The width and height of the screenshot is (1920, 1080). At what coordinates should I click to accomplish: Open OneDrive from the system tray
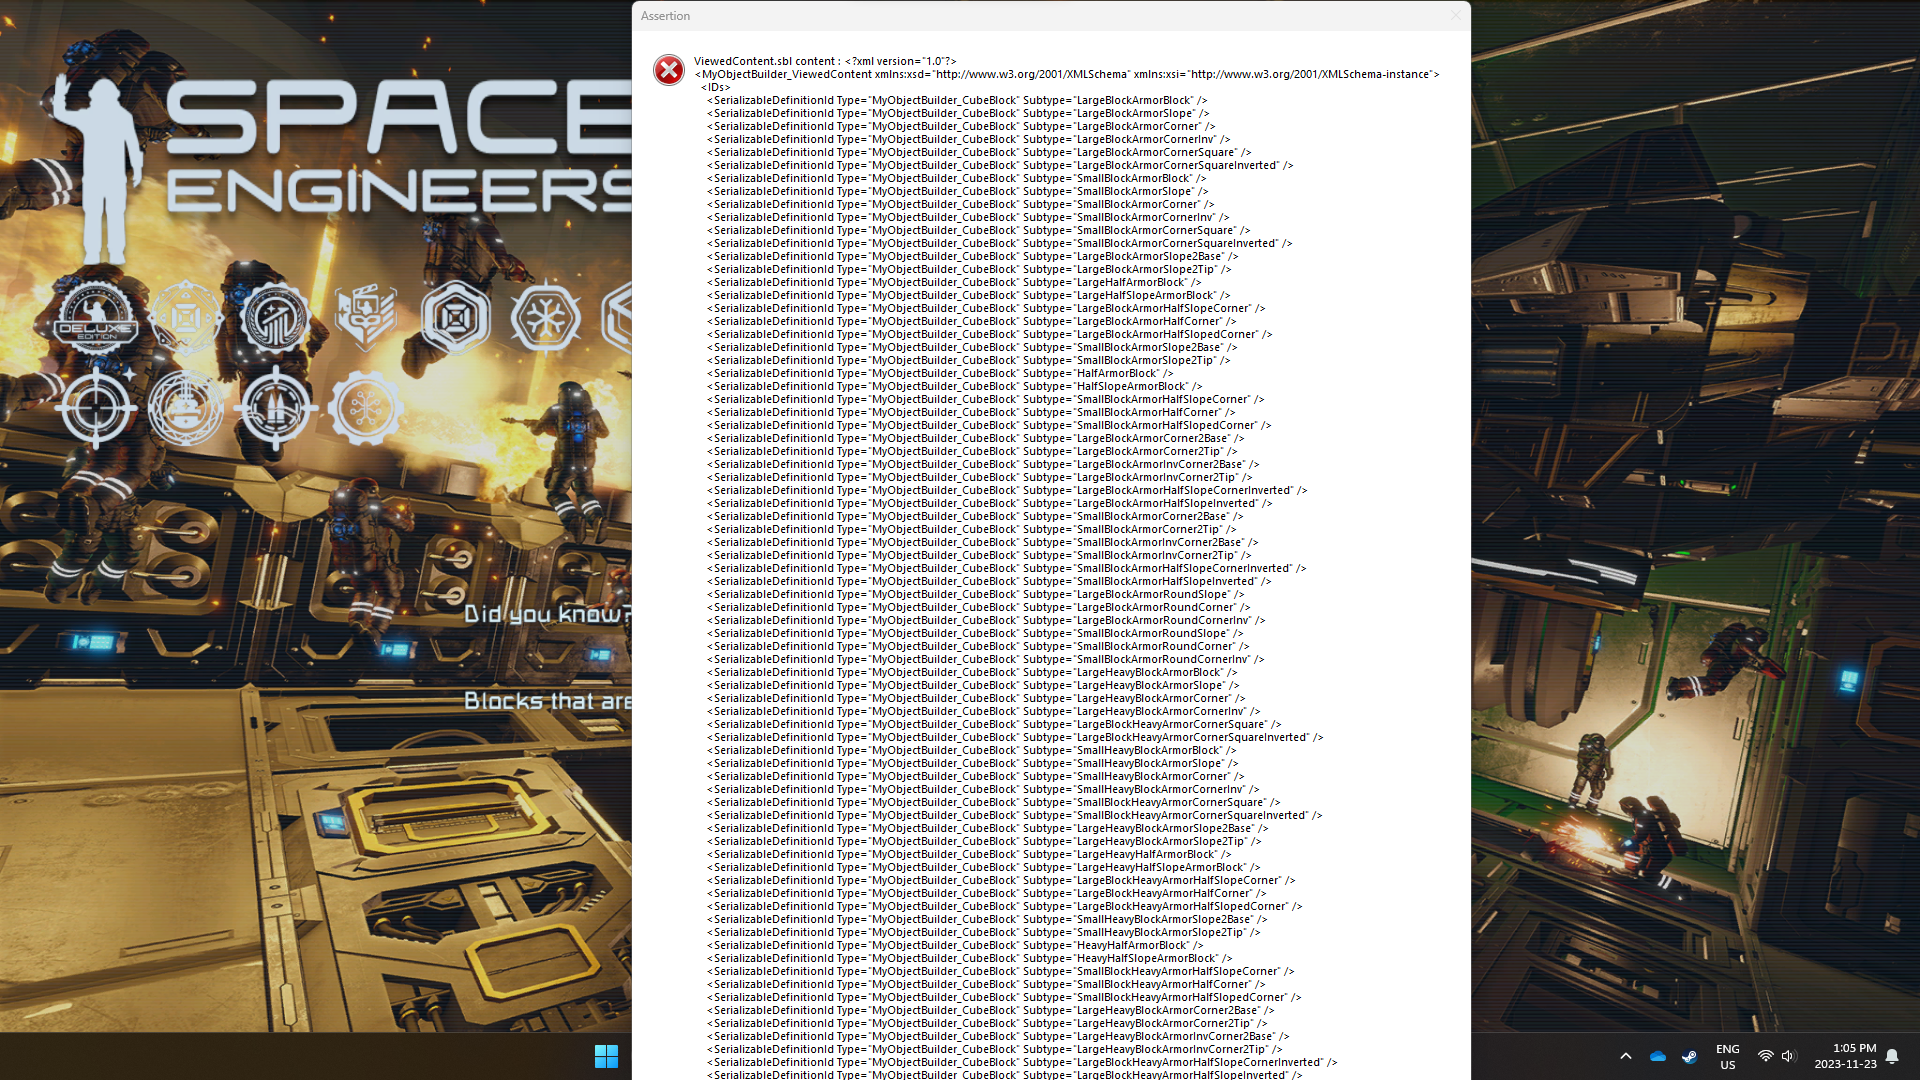[x=1657, y=1056]
